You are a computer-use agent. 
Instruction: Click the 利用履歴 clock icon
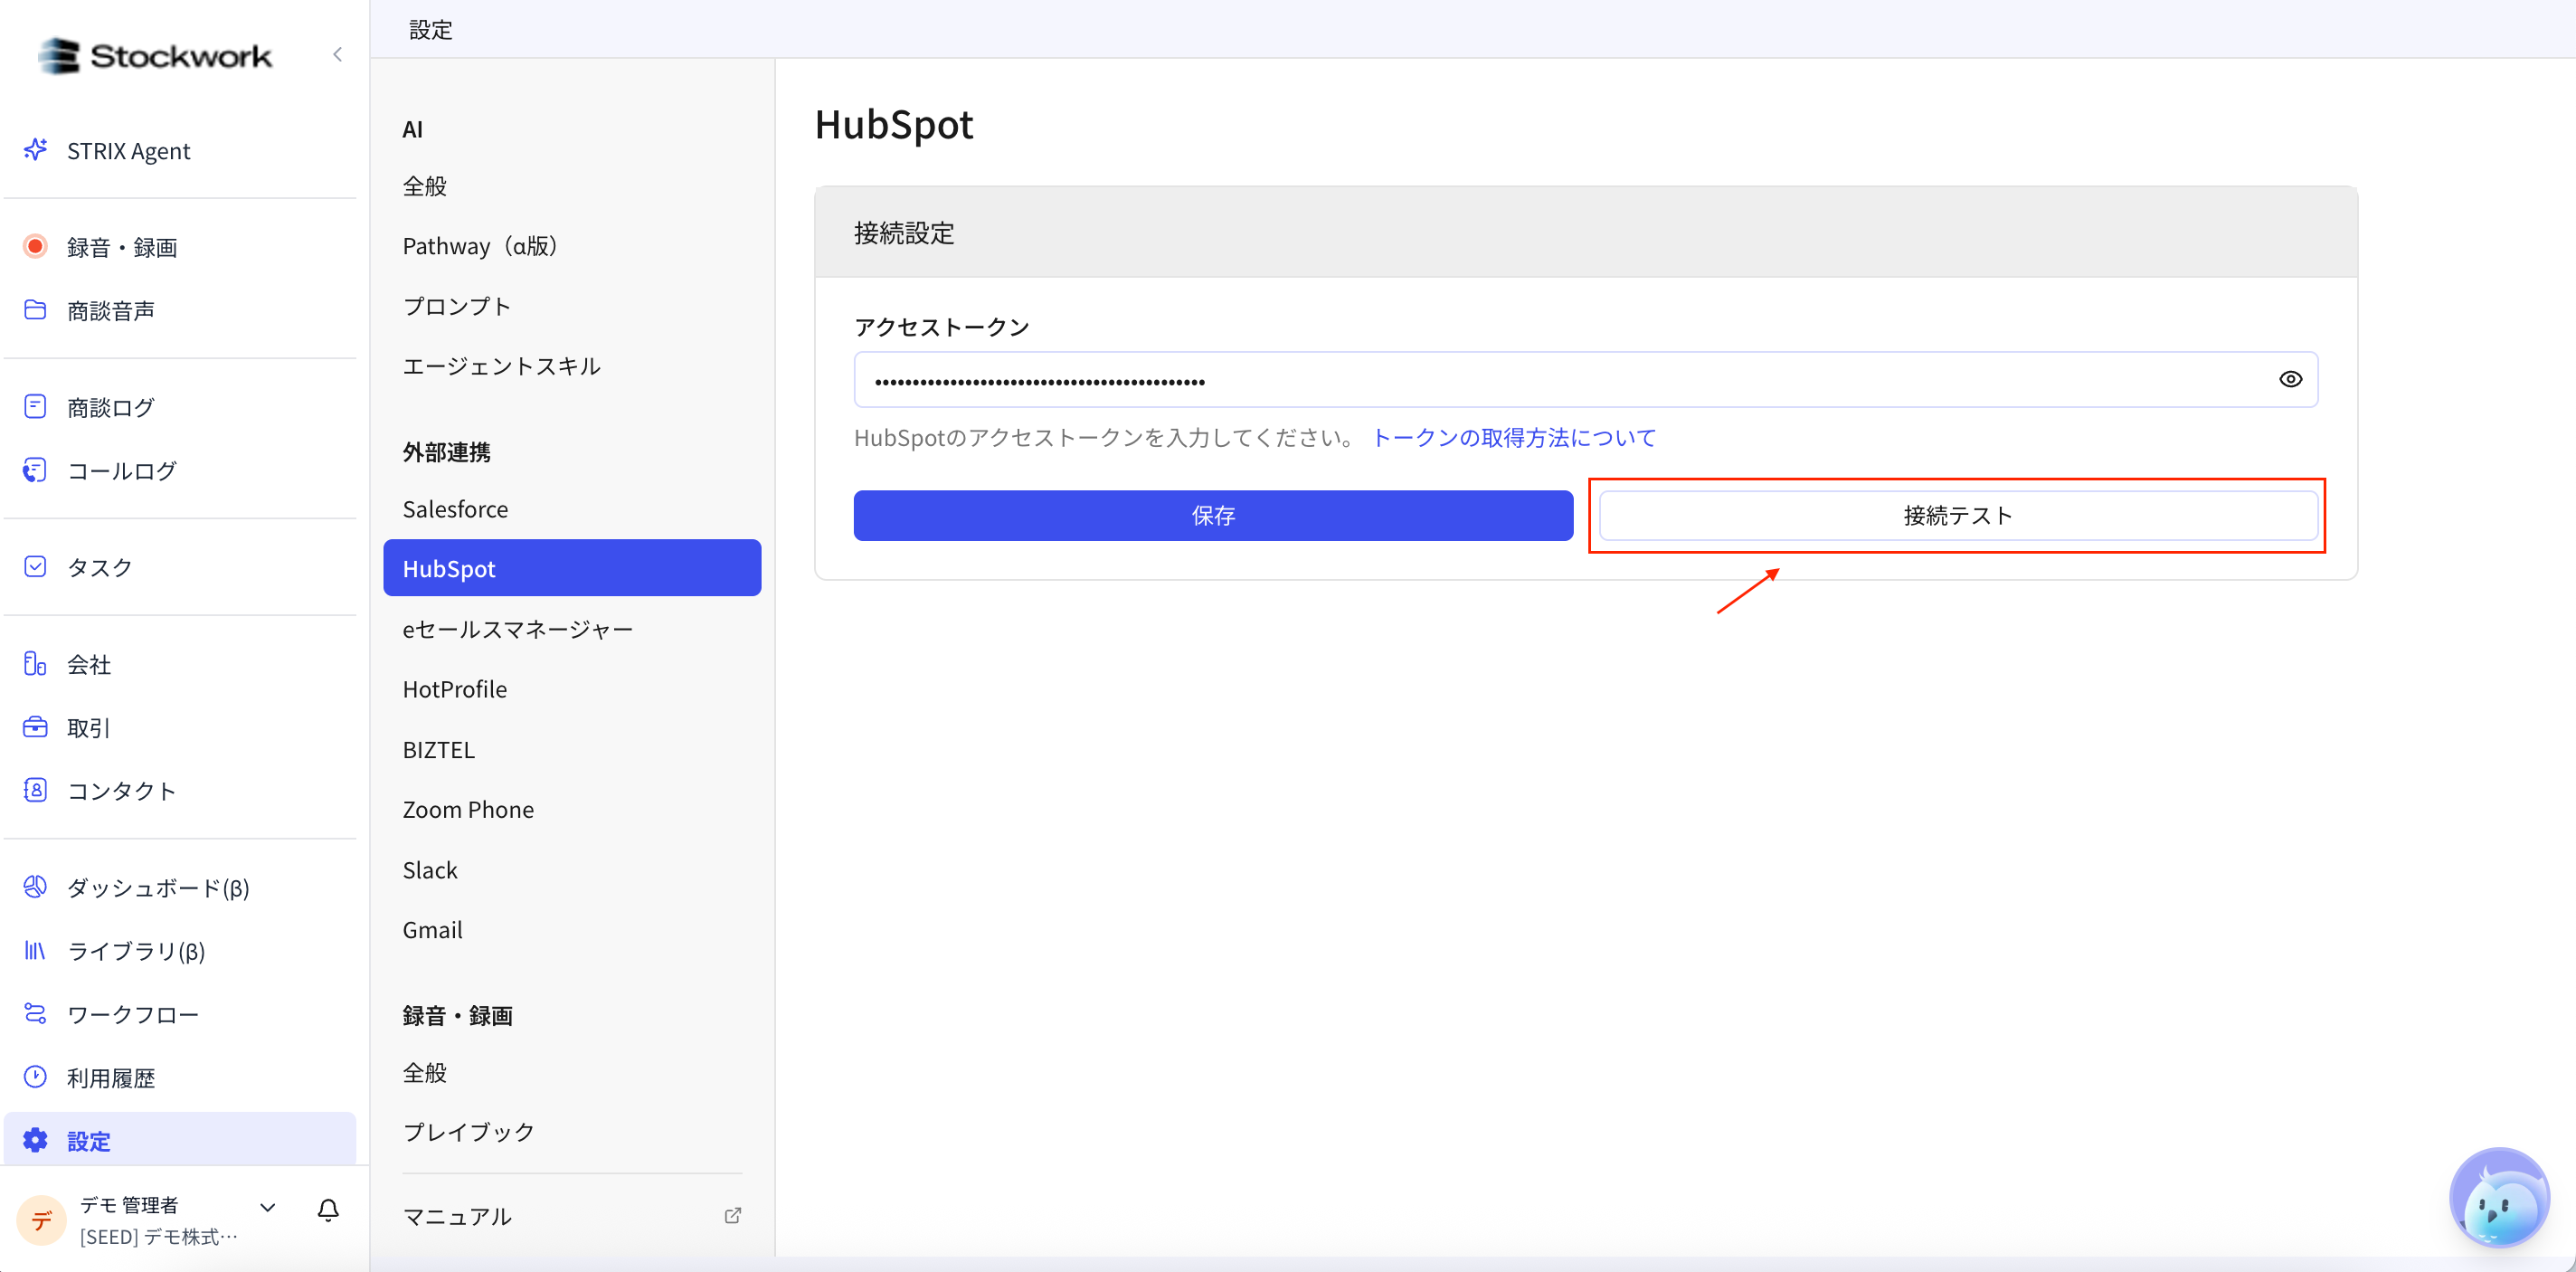pyautogui.click(x=35, y=1077)
